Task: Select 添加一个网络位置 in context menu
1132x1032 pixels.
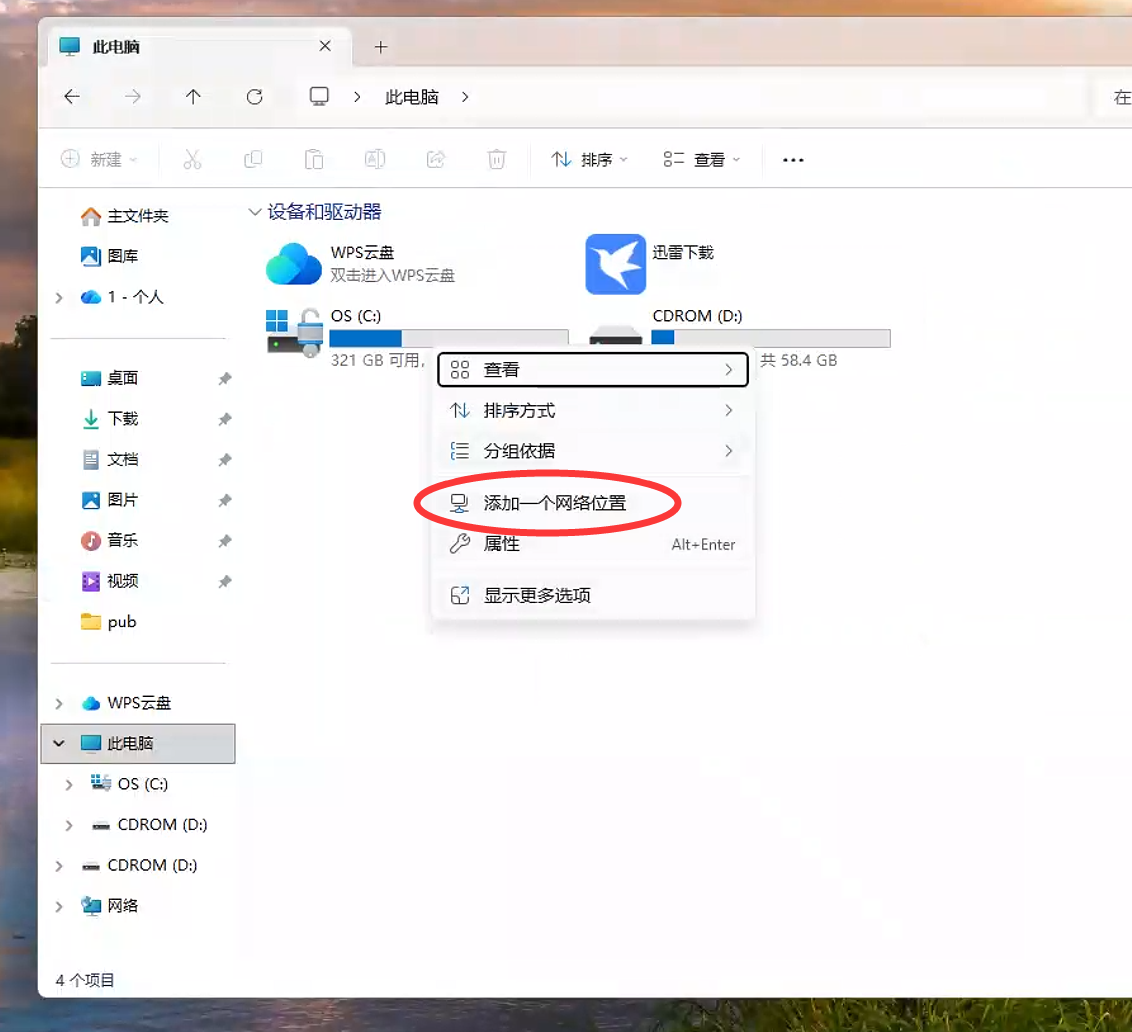Action: 554,503
